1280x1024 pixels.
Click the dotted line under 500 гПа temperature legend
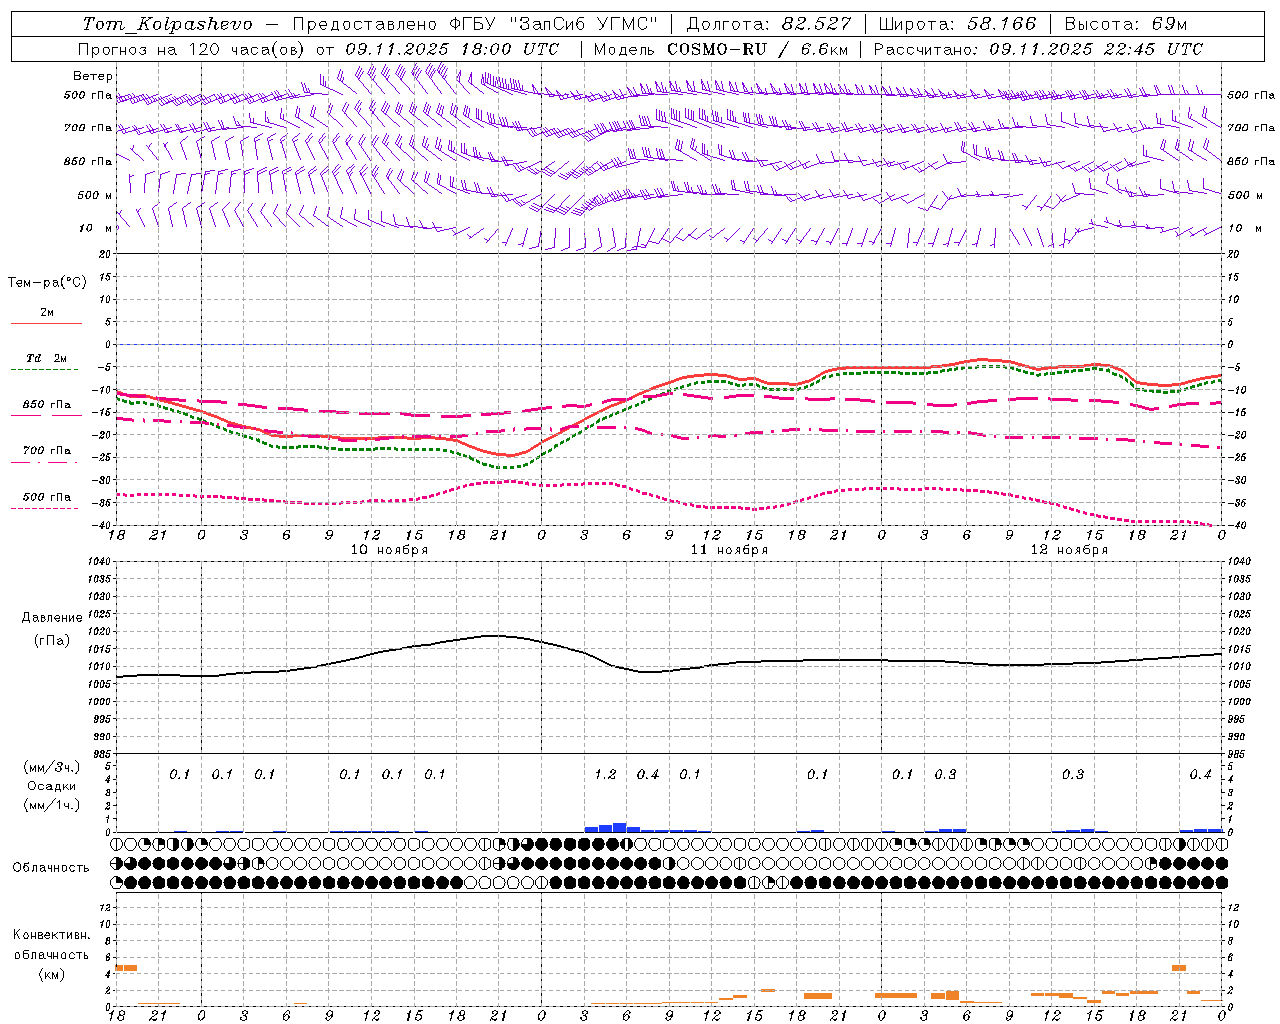[46, 508]
